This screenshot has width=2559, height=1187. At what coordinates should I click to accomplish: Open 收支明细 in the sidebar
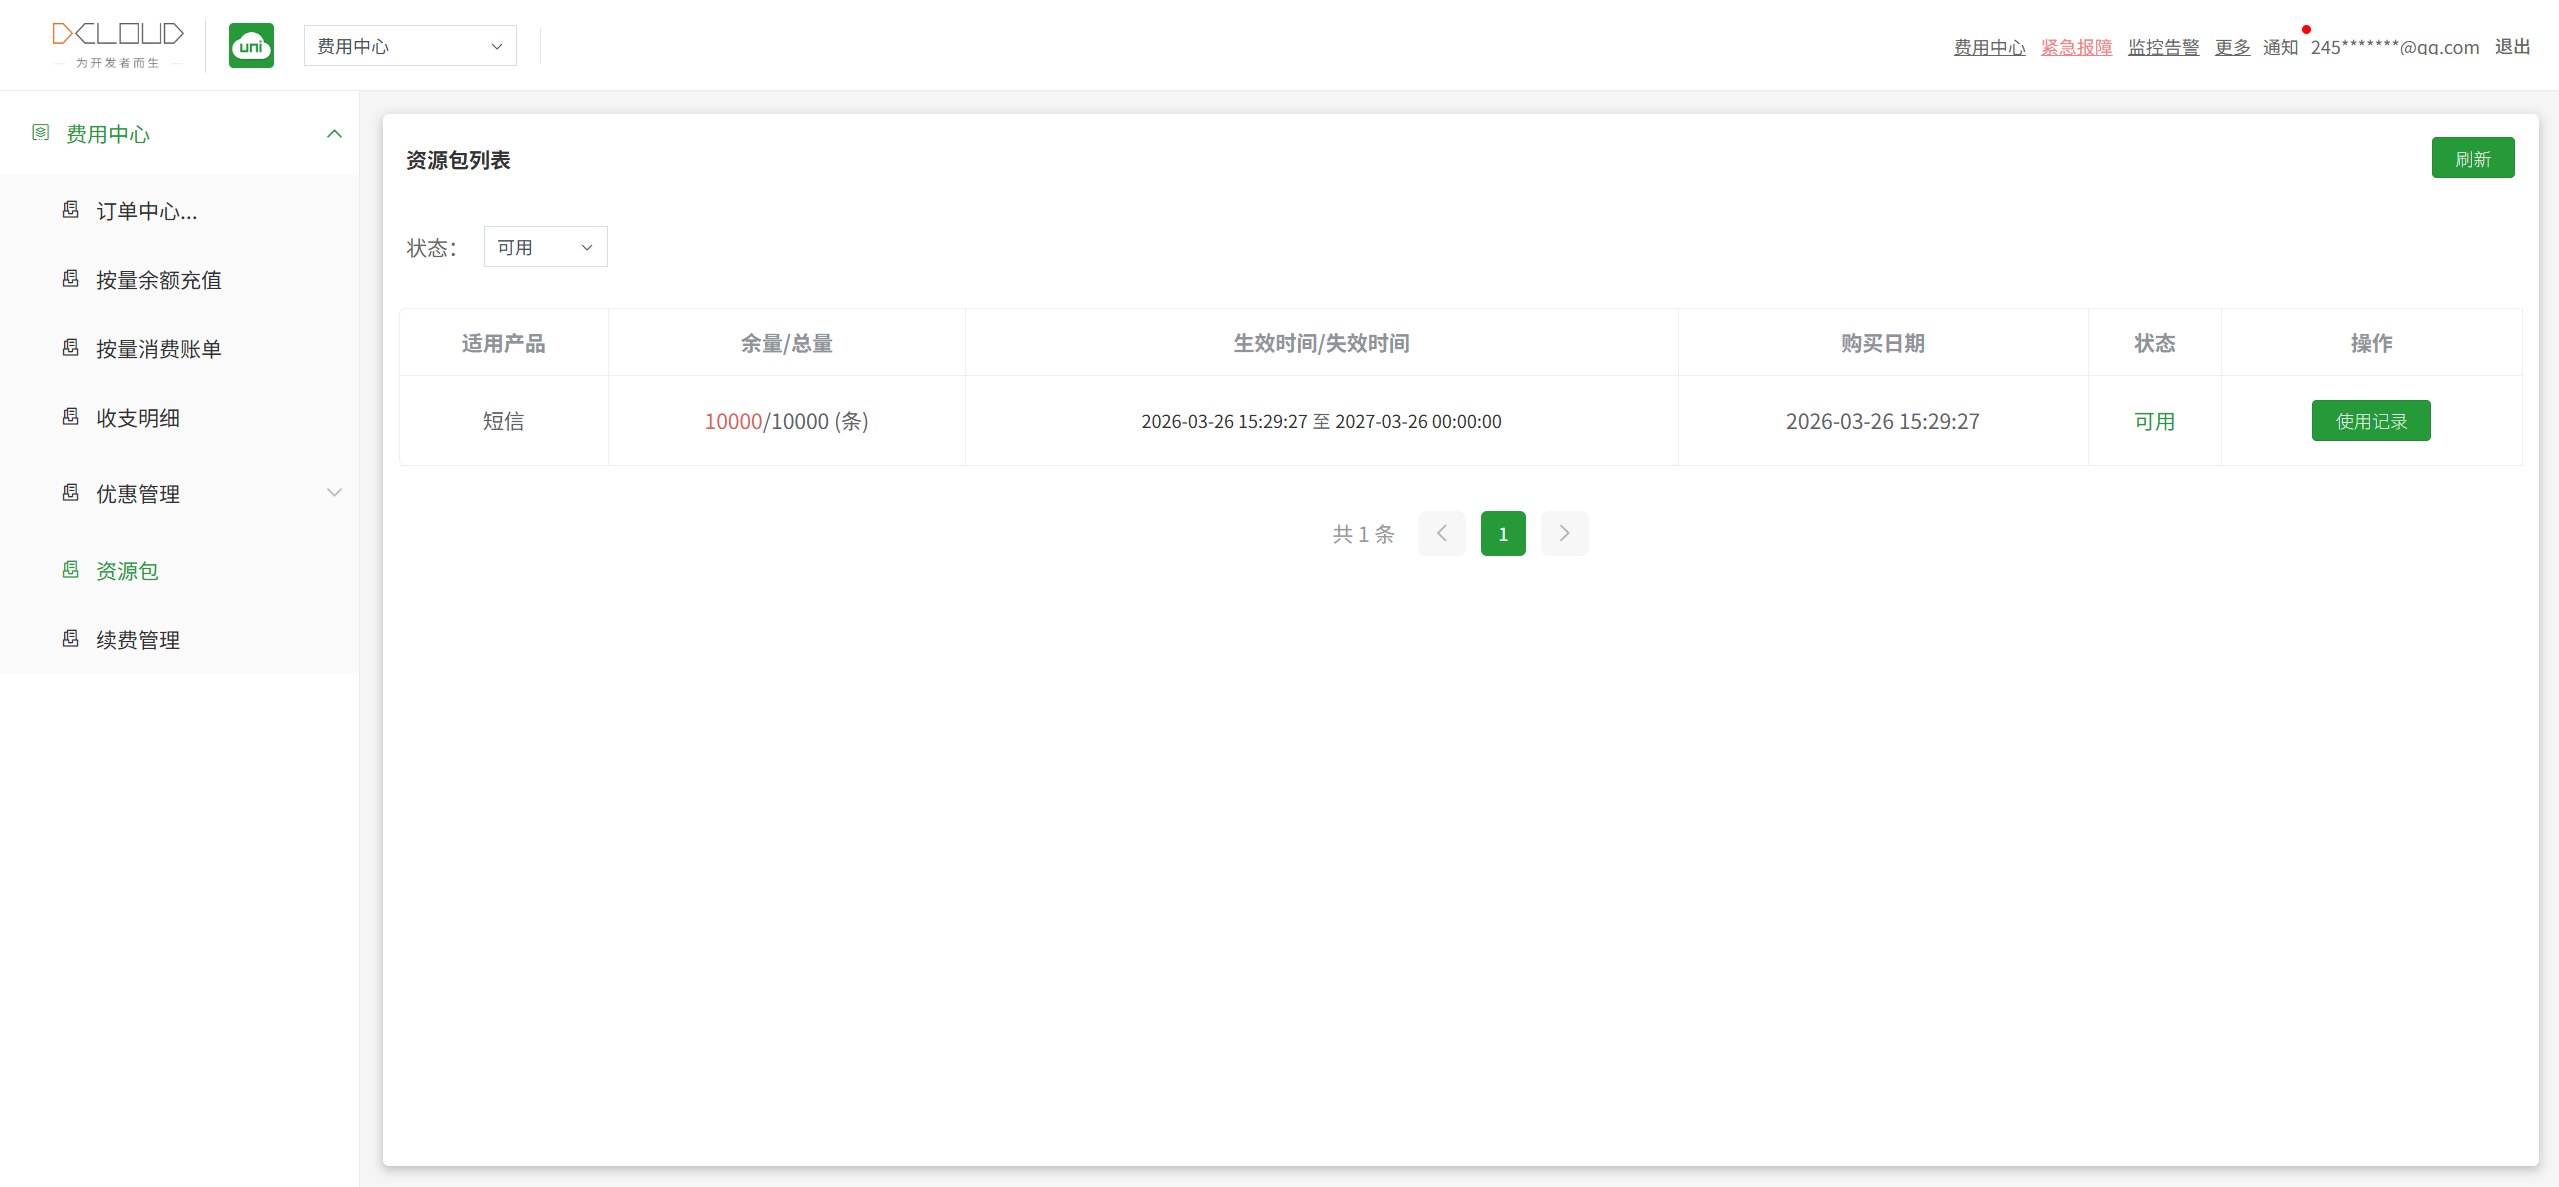(138, 418)
